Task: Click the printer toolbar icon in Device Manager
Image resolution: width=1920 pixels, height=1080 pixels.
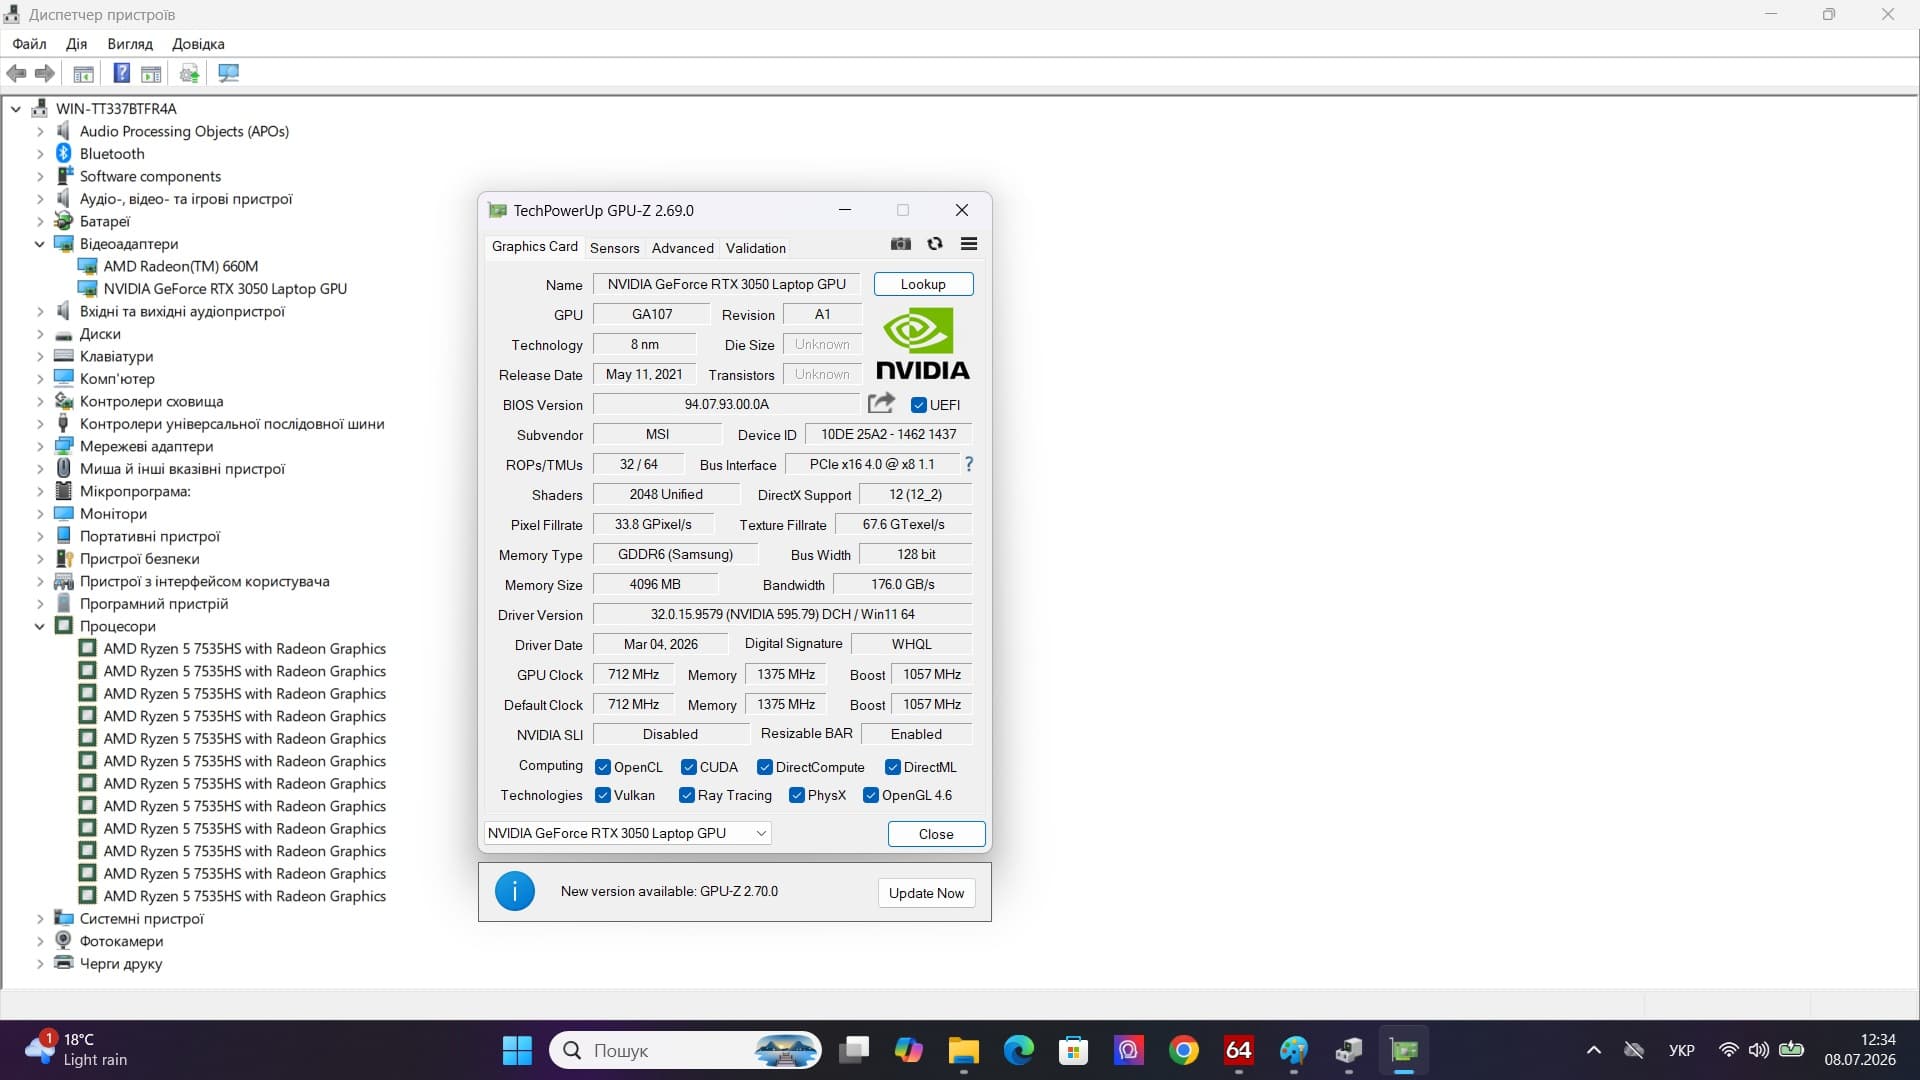Action: coord(189,73)
